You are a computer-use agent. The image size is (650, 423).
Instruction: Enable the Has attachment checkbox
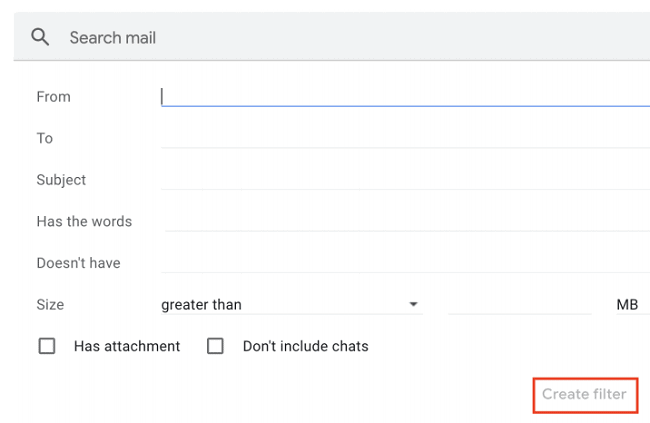pyautogui.click(x=47, y=346)
